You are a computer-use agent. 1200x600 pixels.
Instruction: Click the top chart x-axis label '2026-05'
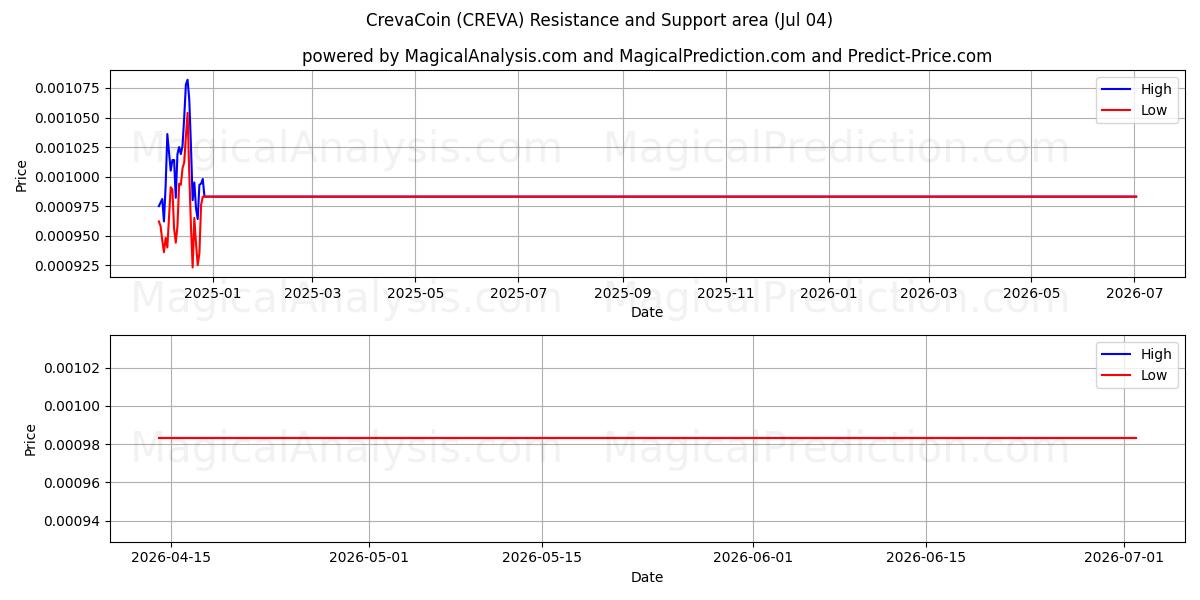tap(1031, 293)
